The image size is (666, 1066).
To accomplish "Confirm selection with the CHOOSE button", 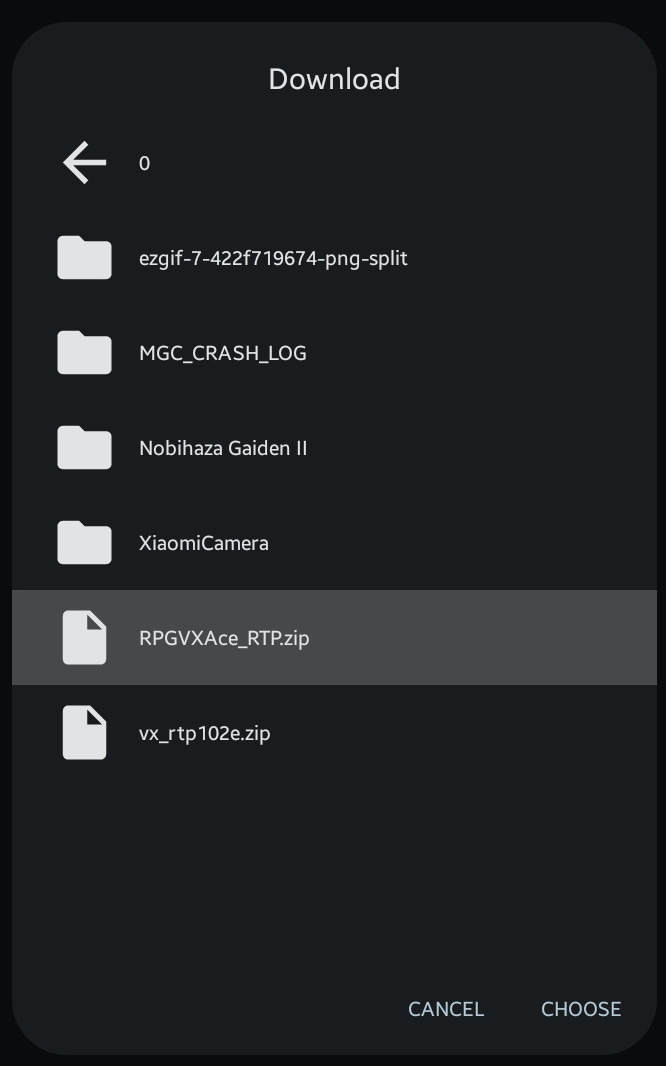I will click(581, 1009).
